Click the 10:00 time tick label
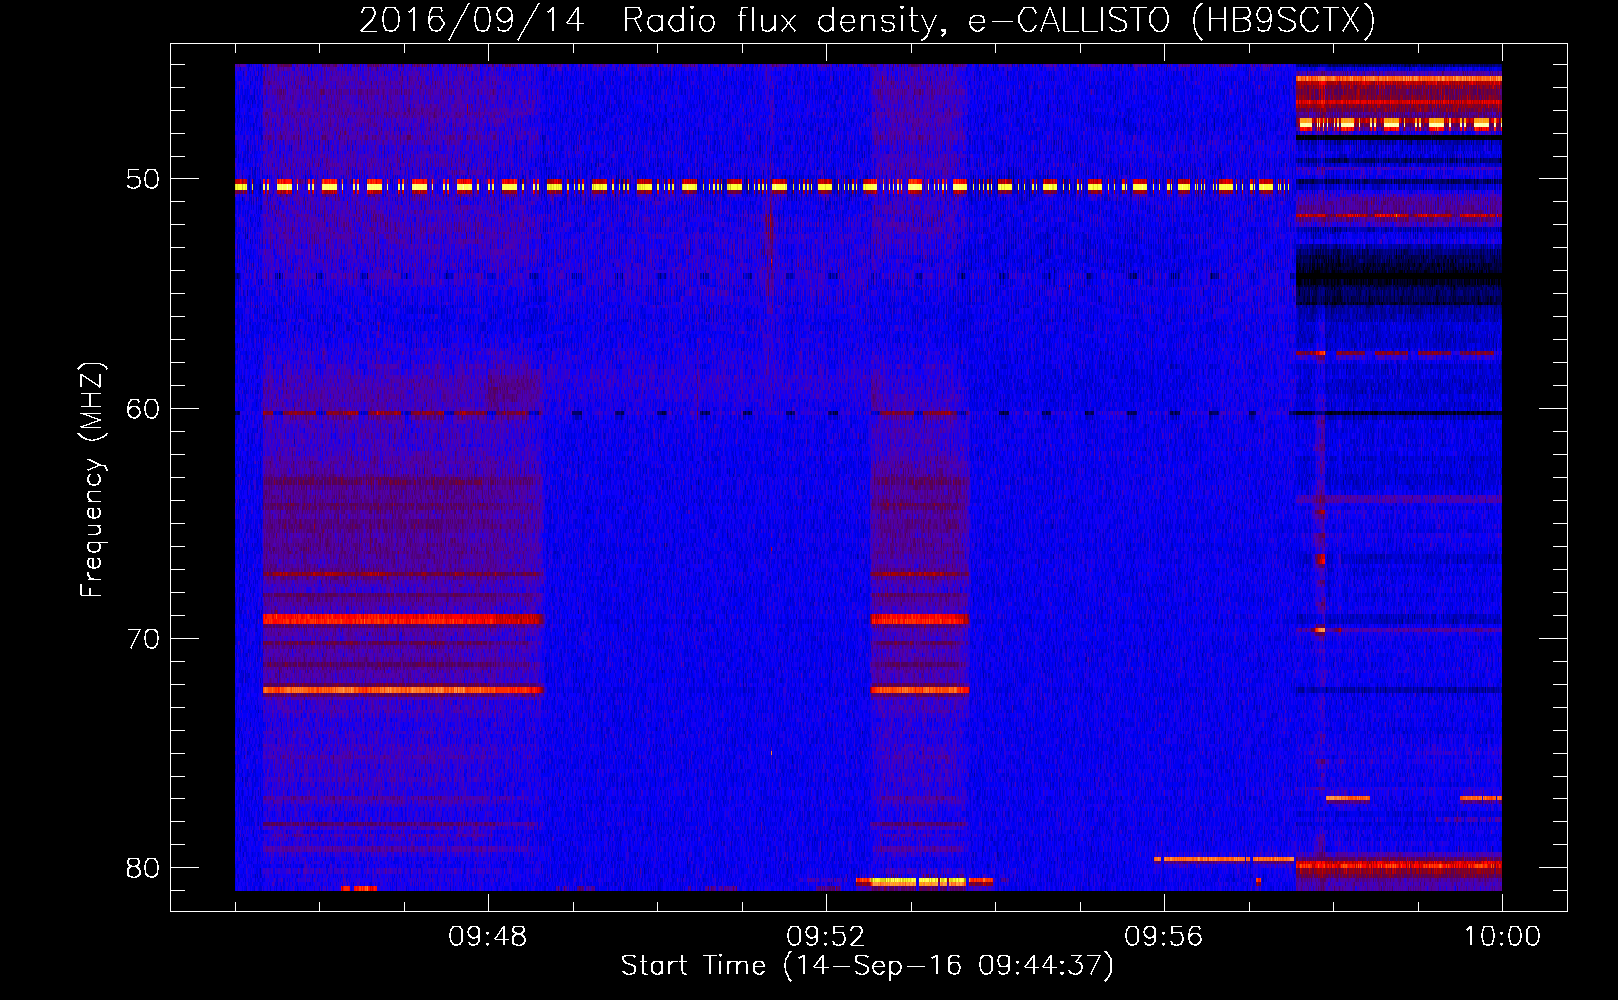Viewport: 1618px width, 1000px height. pos(1502,937)
